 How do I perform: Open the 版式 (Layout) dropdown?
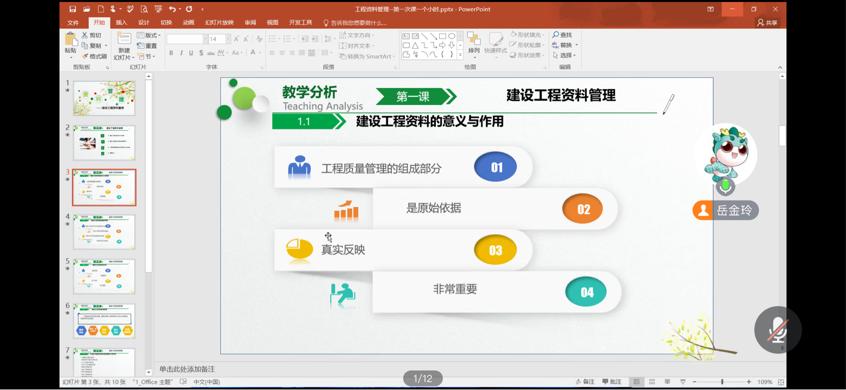click(x=147, y=35)
